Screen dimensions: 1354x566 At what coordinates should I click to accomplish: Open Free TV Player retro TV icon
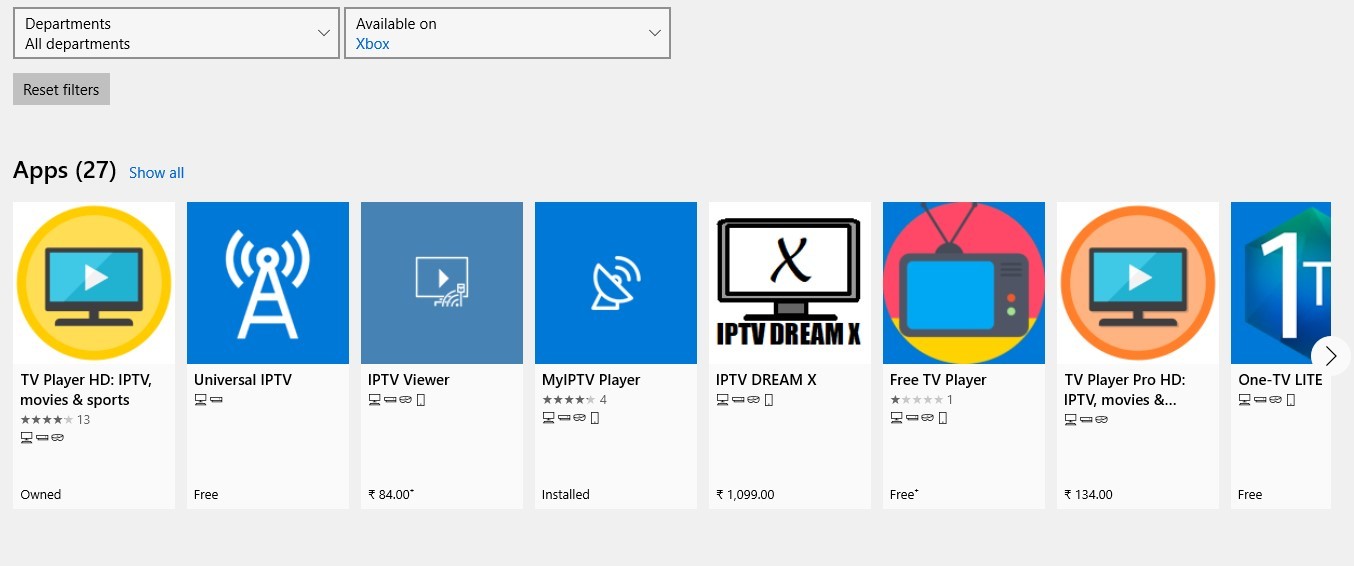coord(964,283)
